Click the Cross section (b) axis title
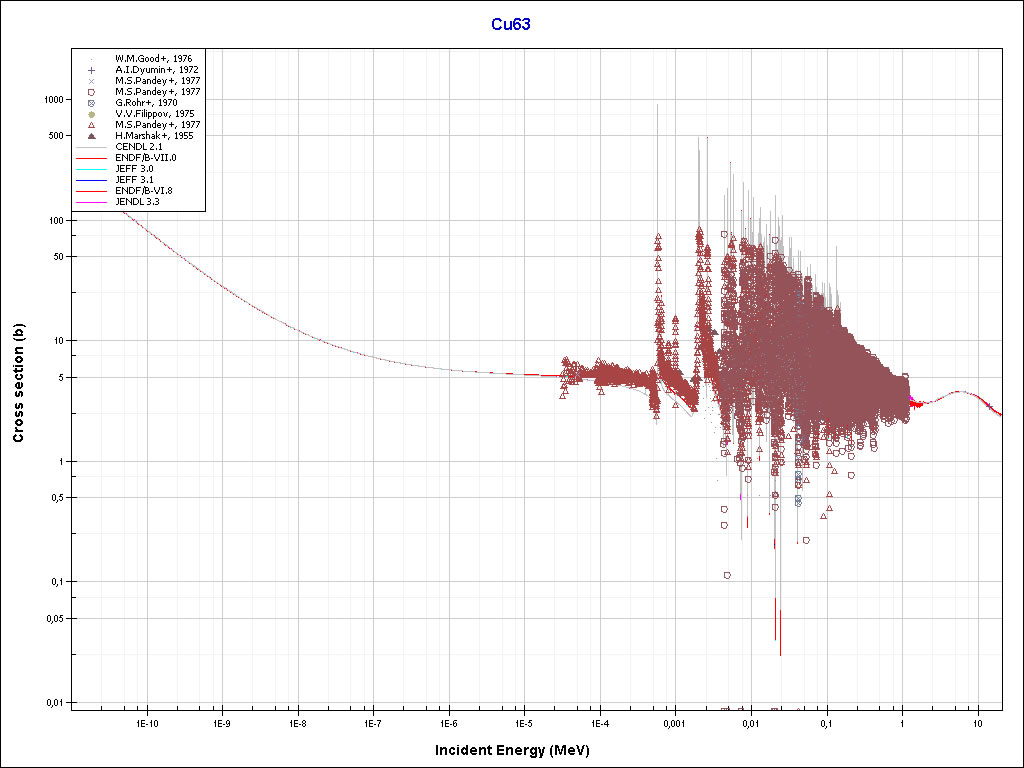 [x=18, y=384]
